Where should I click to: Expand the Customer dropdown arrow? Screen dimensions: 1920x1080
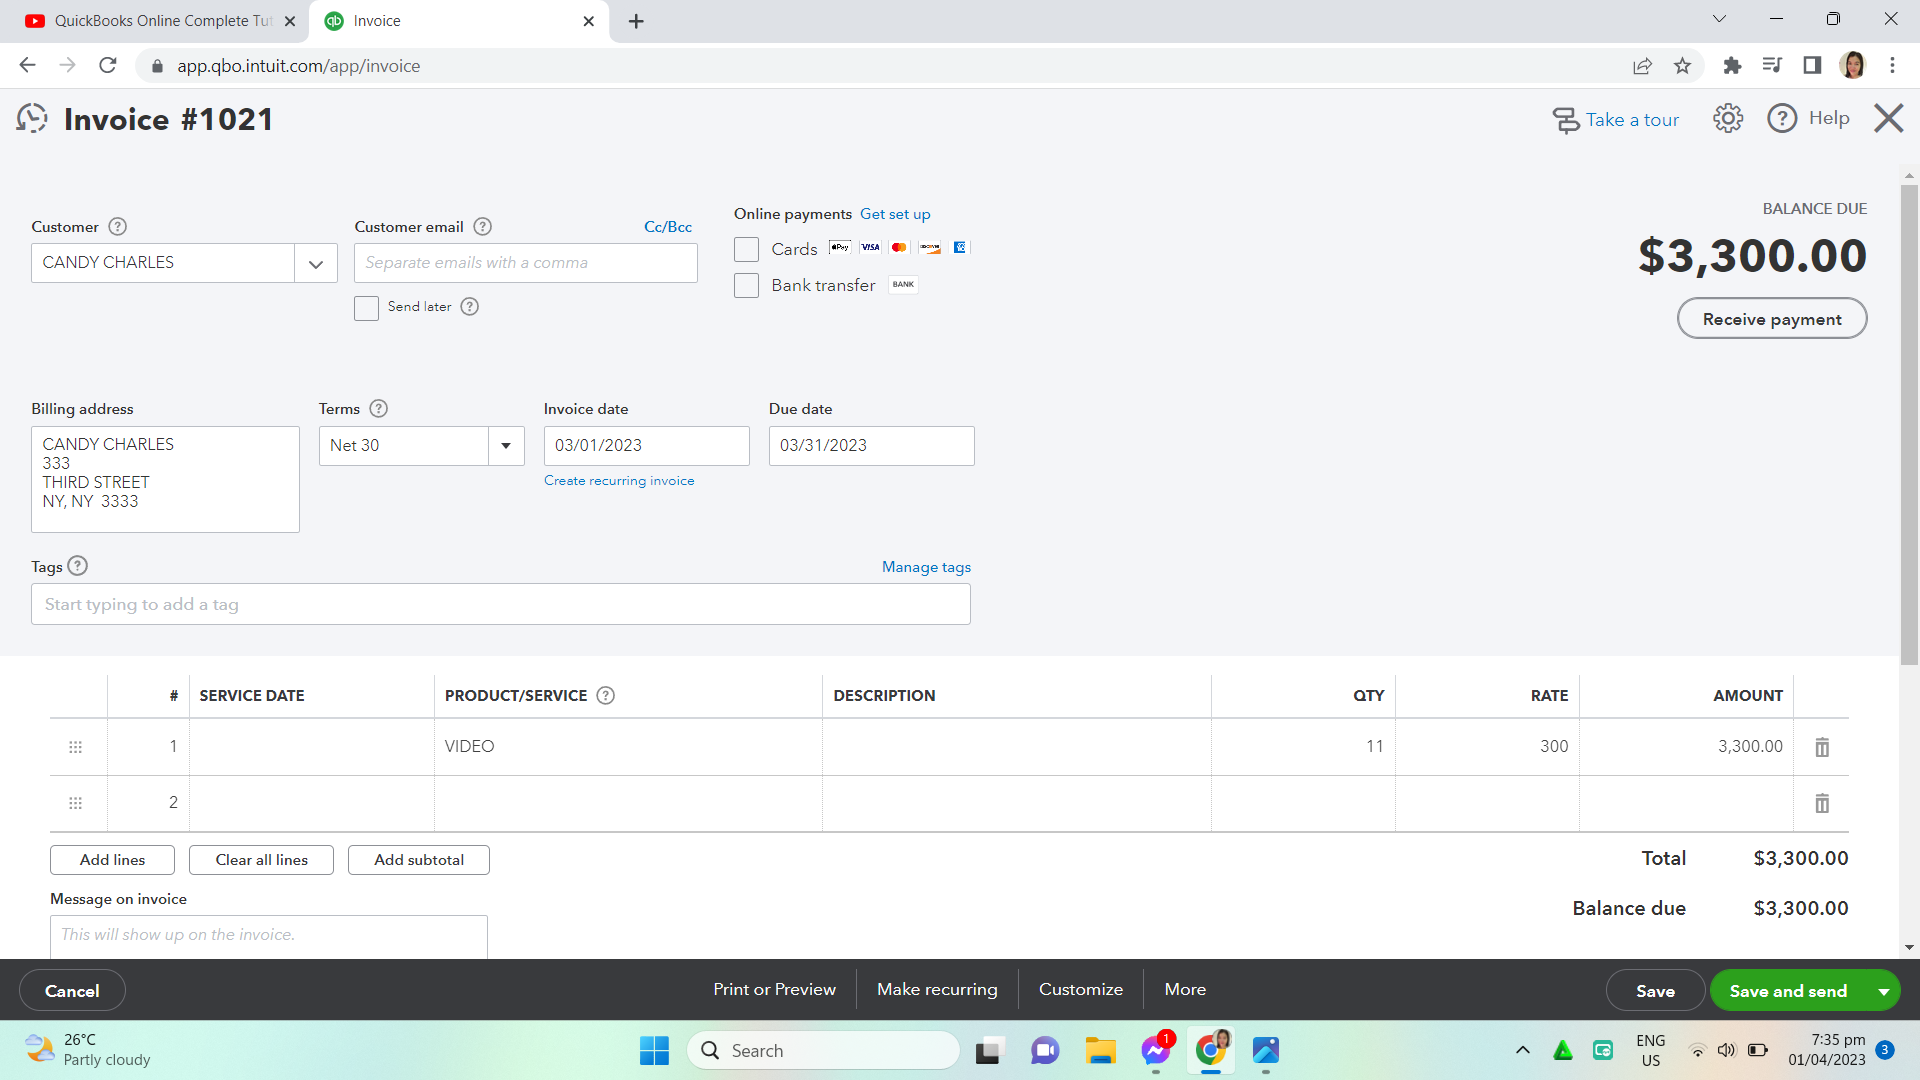tap(316, 264)
